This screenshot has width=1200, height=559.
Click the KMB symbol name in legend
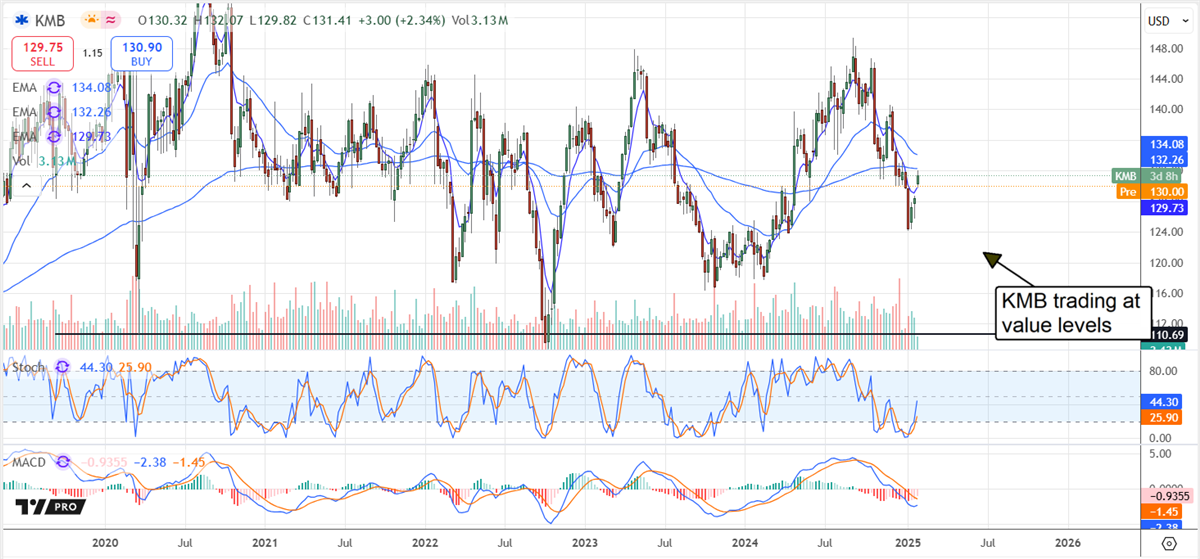pos(50,19)
